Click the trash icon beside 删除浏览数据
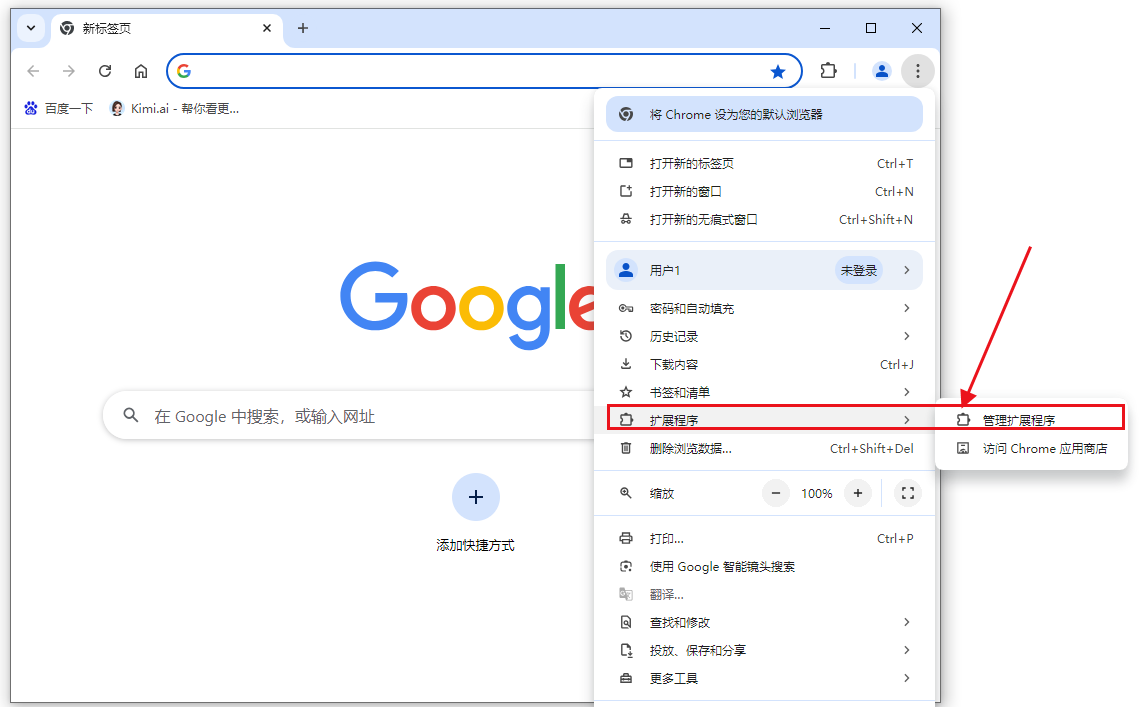The width and height of the screenshot is (1146, 707). point(626,448)
